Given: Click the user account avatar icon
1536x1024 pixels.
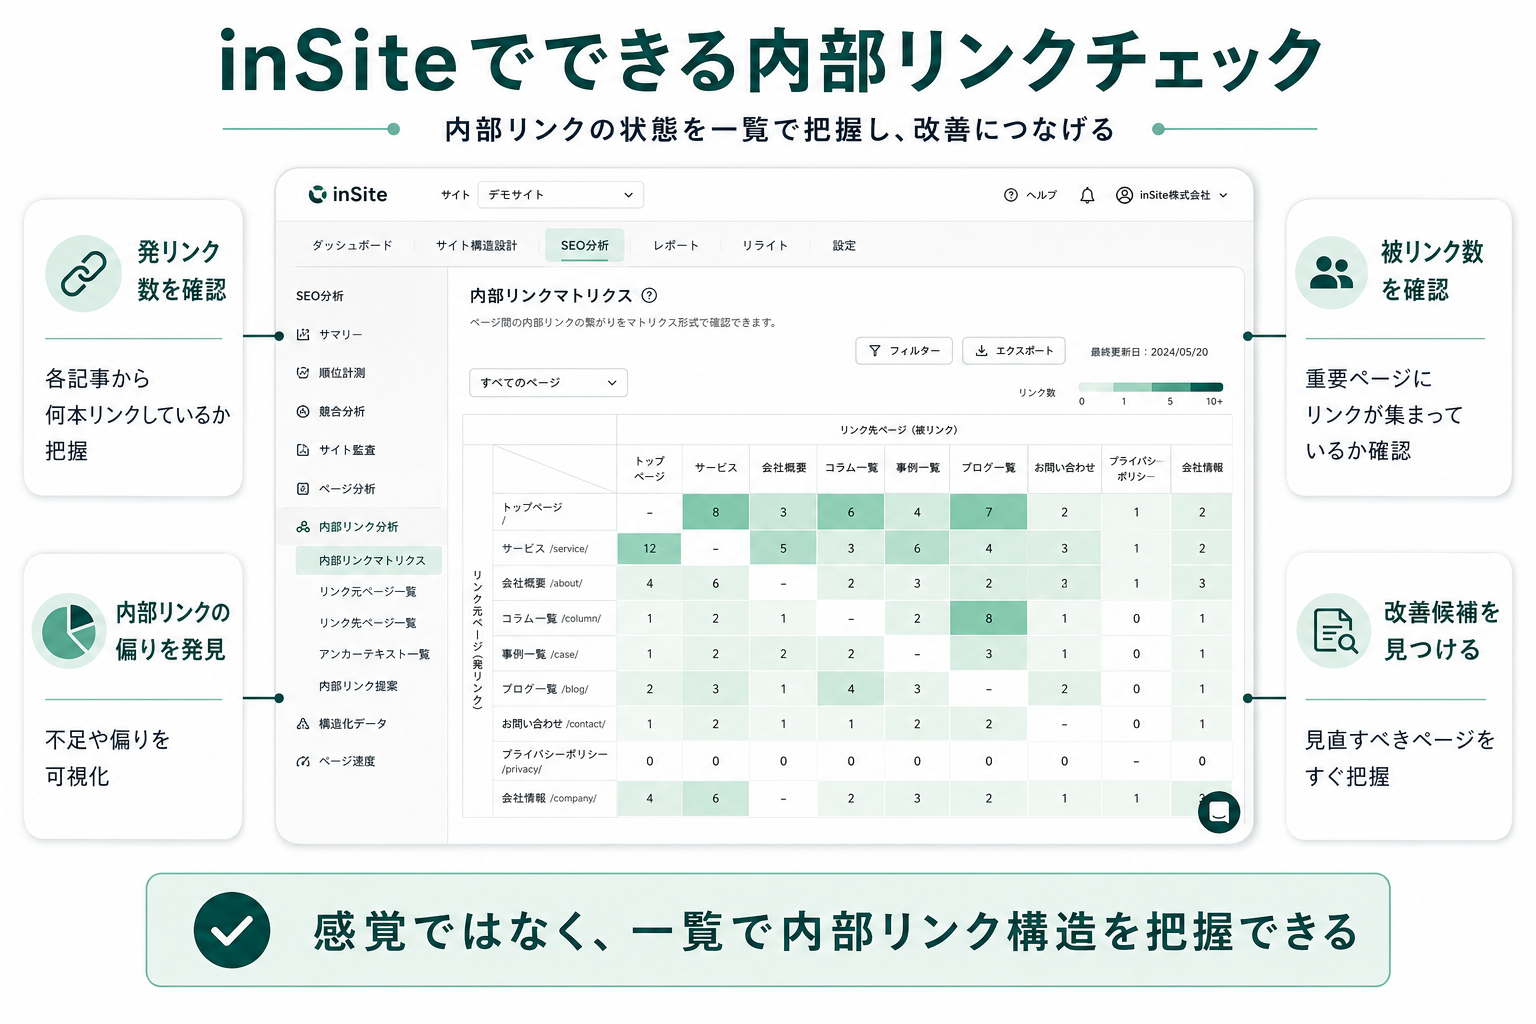Looking at the screenshot, I should pyautogui.click(x=1124, y=195).
